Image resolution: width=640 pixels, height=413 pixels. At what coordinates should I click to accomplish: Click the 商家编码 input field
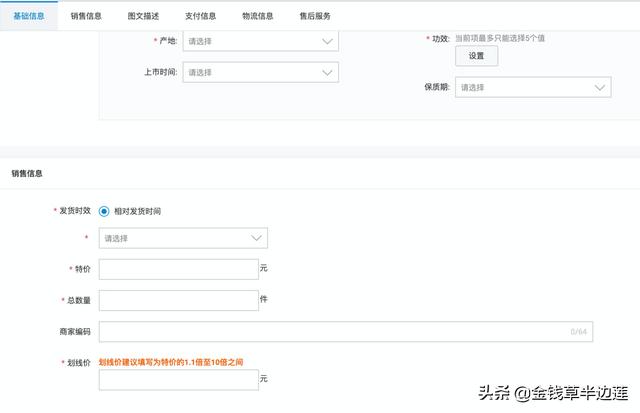(x=346, y=332)
